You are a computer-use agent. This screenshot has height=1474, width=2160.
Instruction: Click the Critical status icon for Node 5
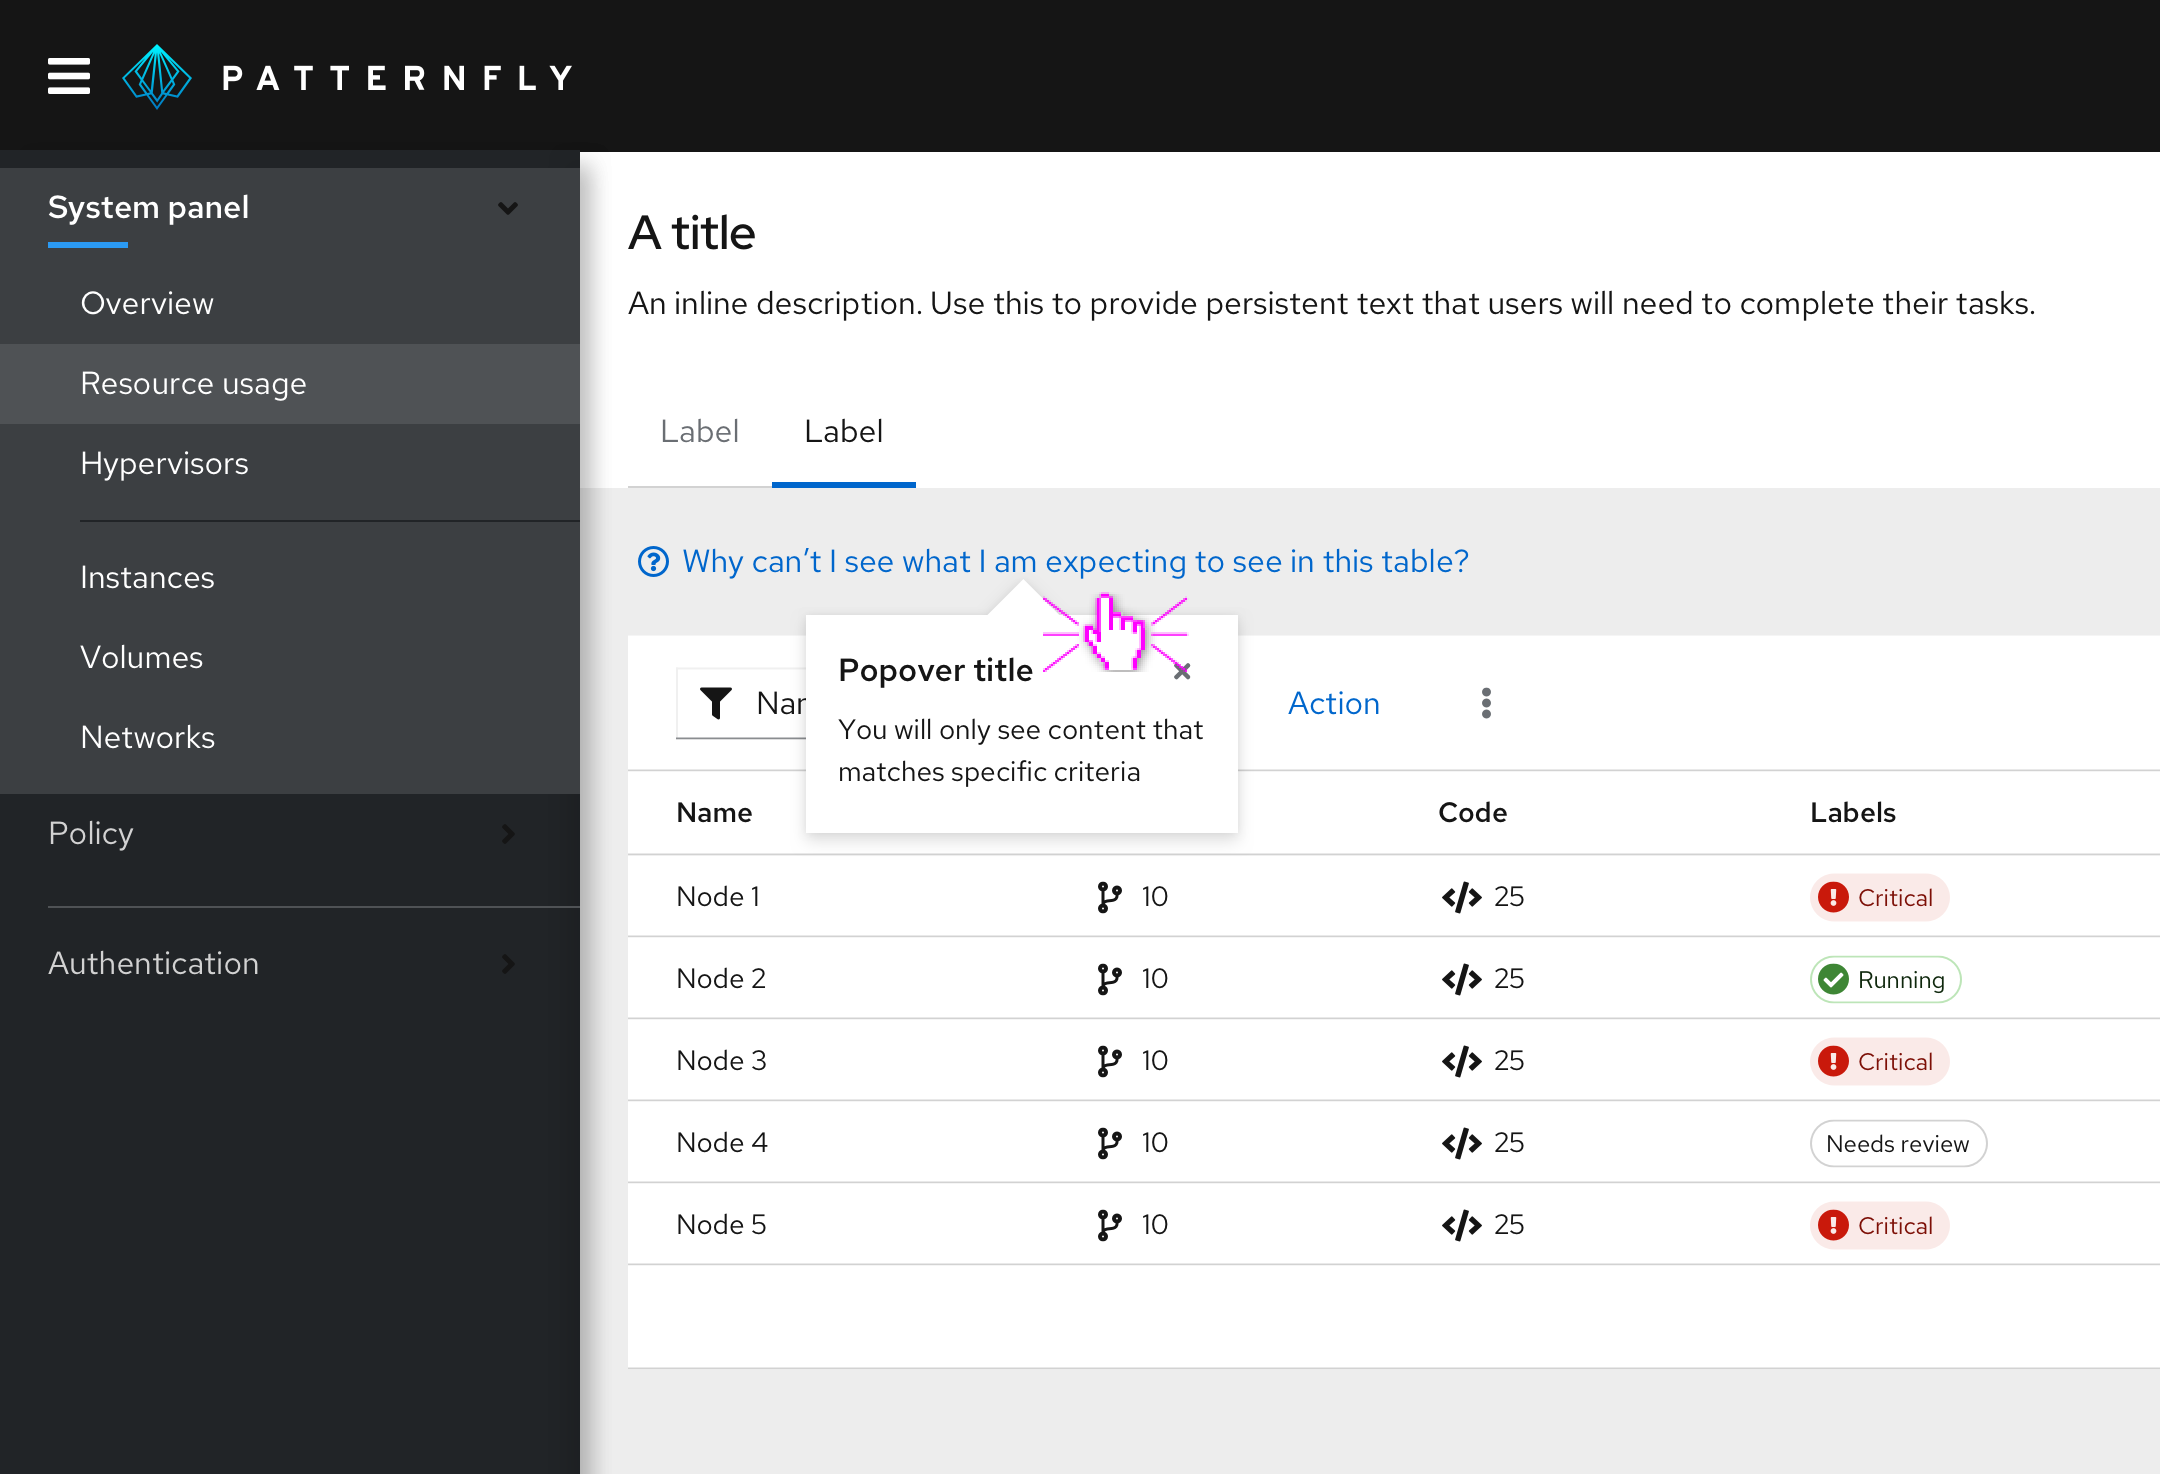coord(1832,1225)
